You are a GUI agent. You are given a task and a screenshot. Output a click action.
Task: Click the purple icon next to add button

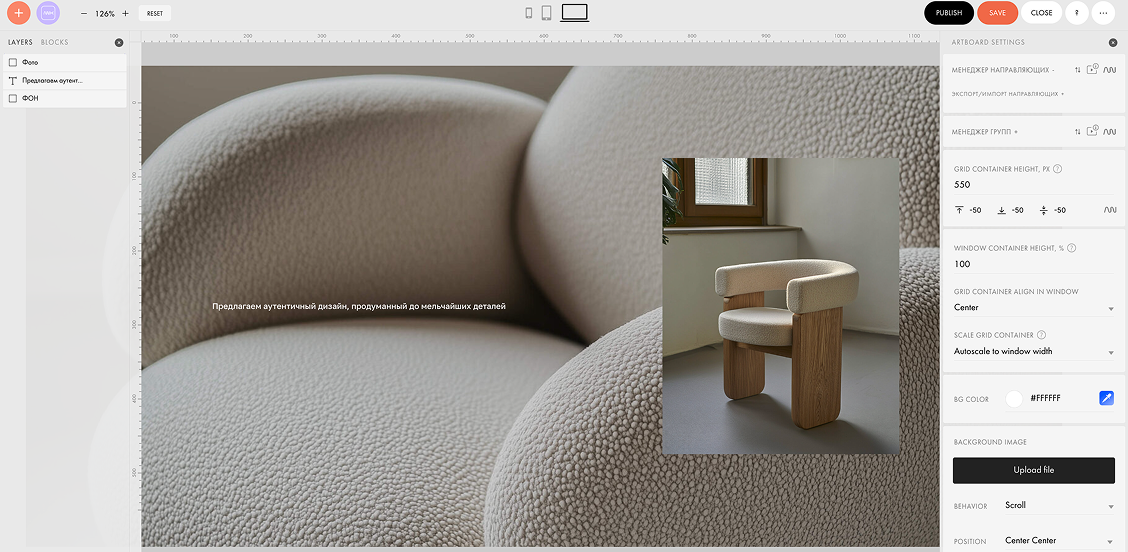pyautogui.click(x=48, y=13)
